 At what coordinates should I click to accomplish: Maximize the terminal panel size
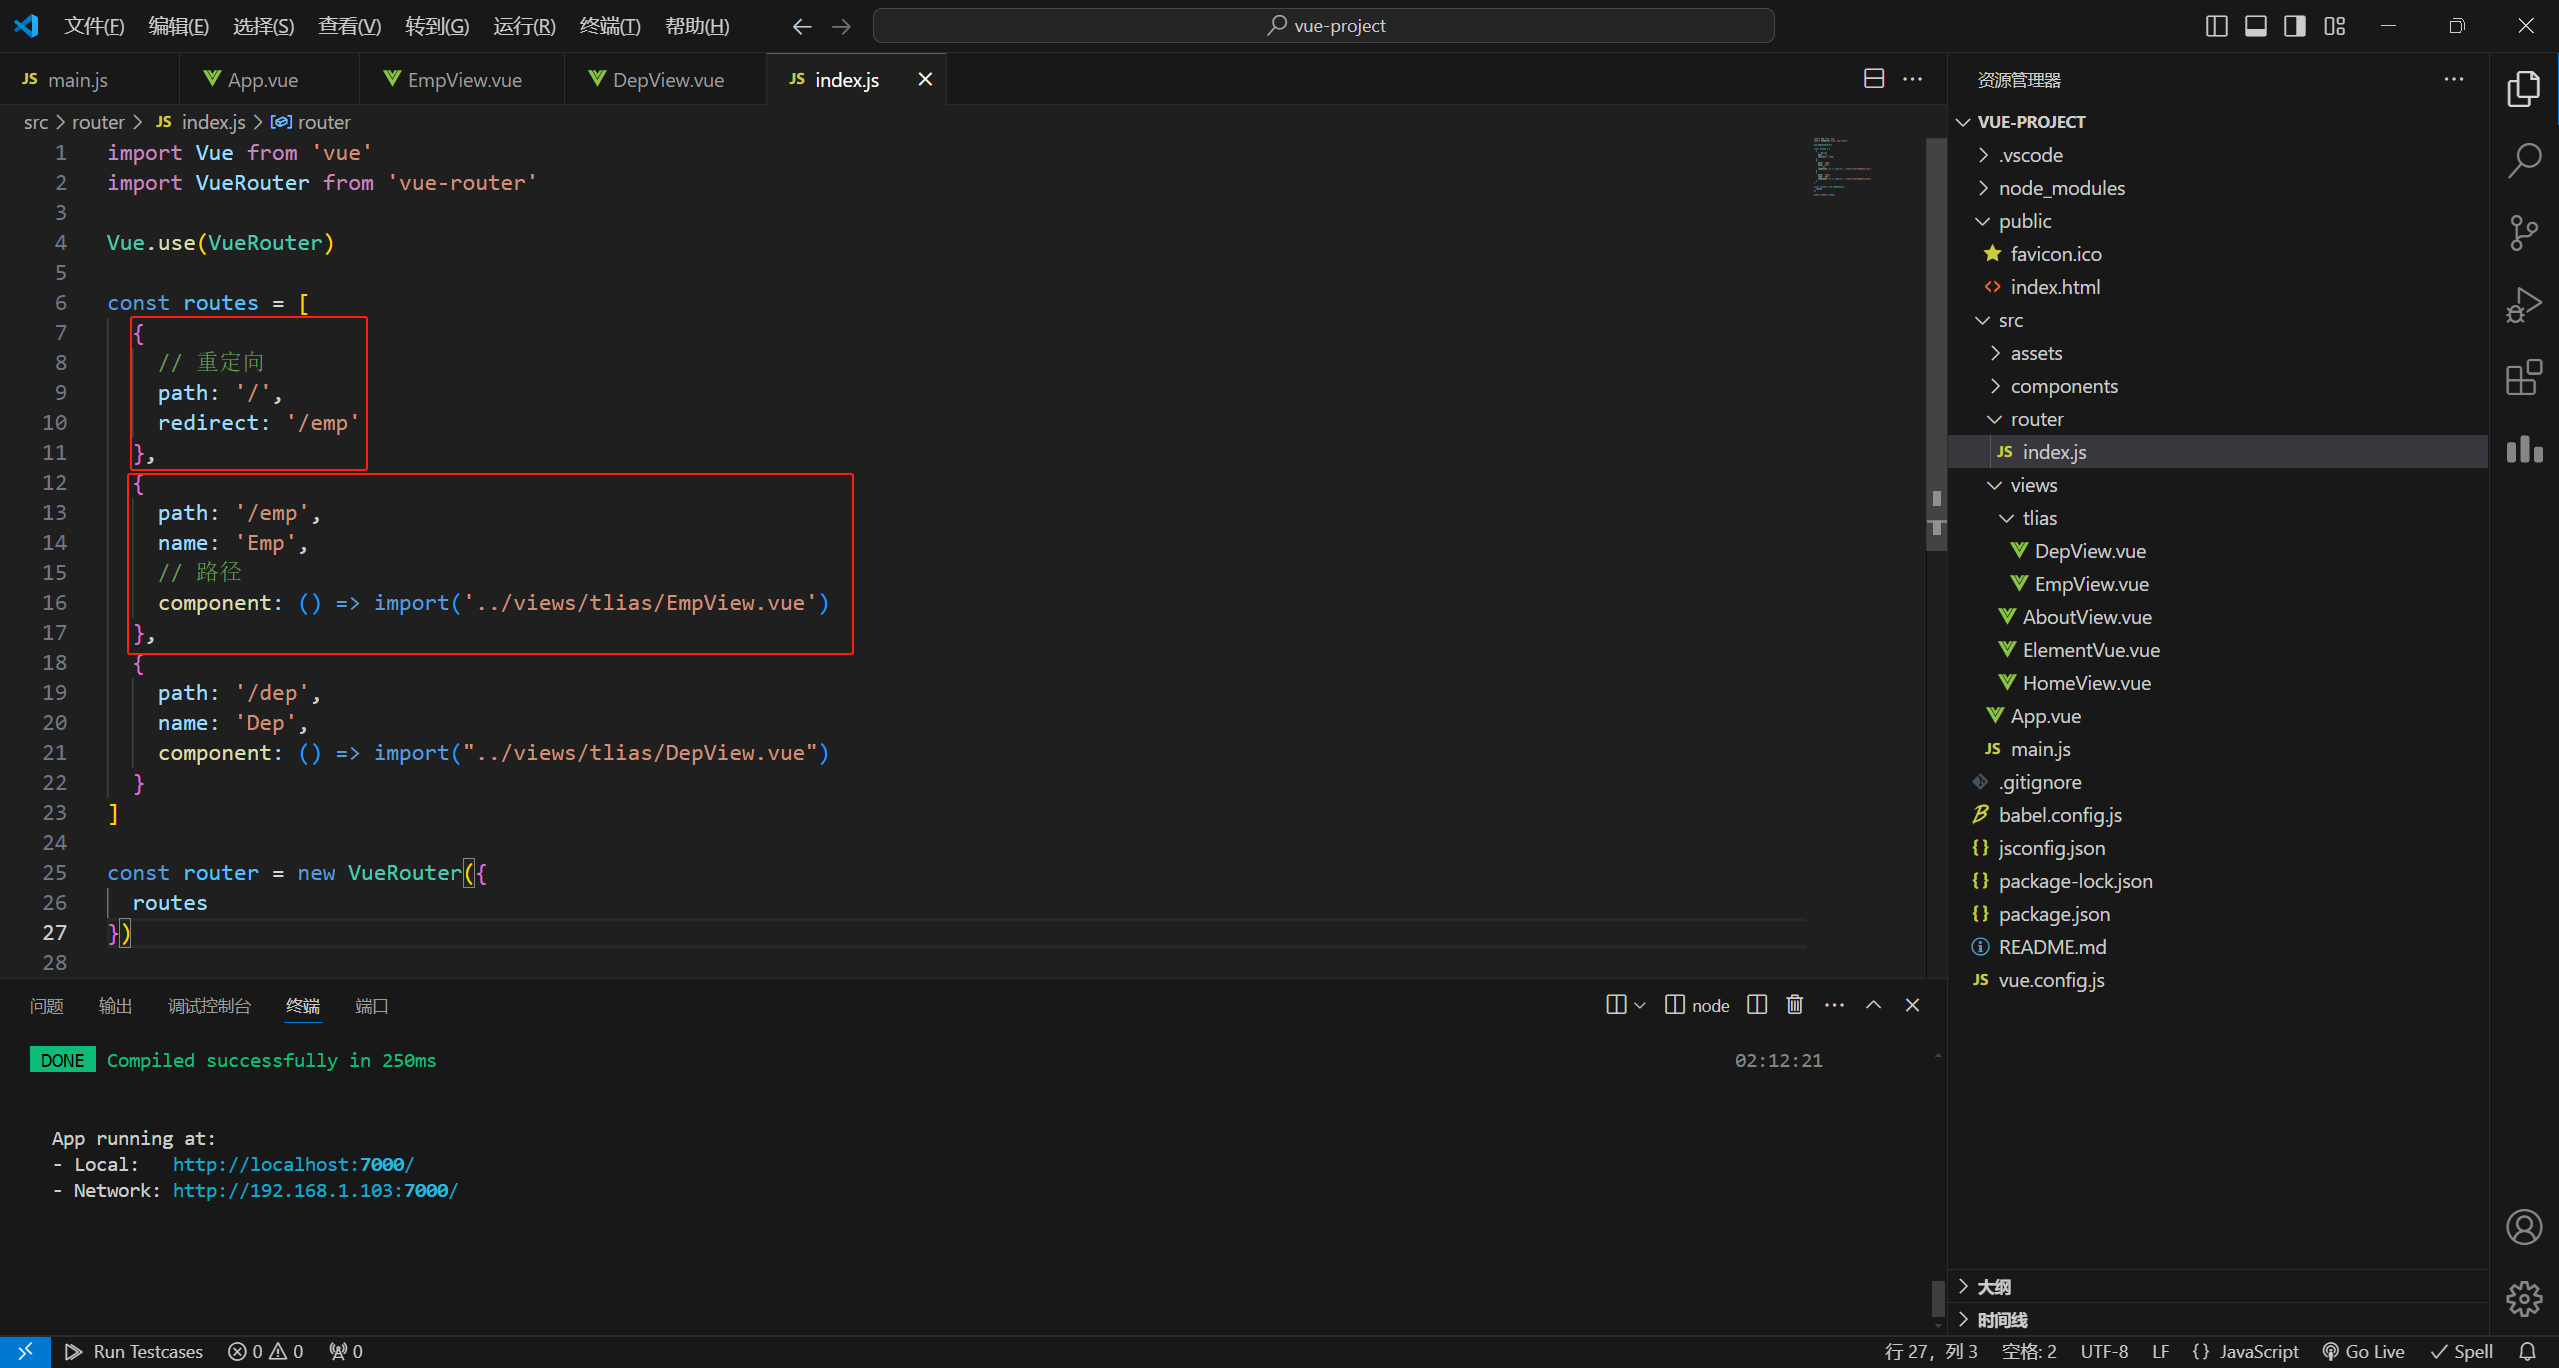pos(1873,1005)
